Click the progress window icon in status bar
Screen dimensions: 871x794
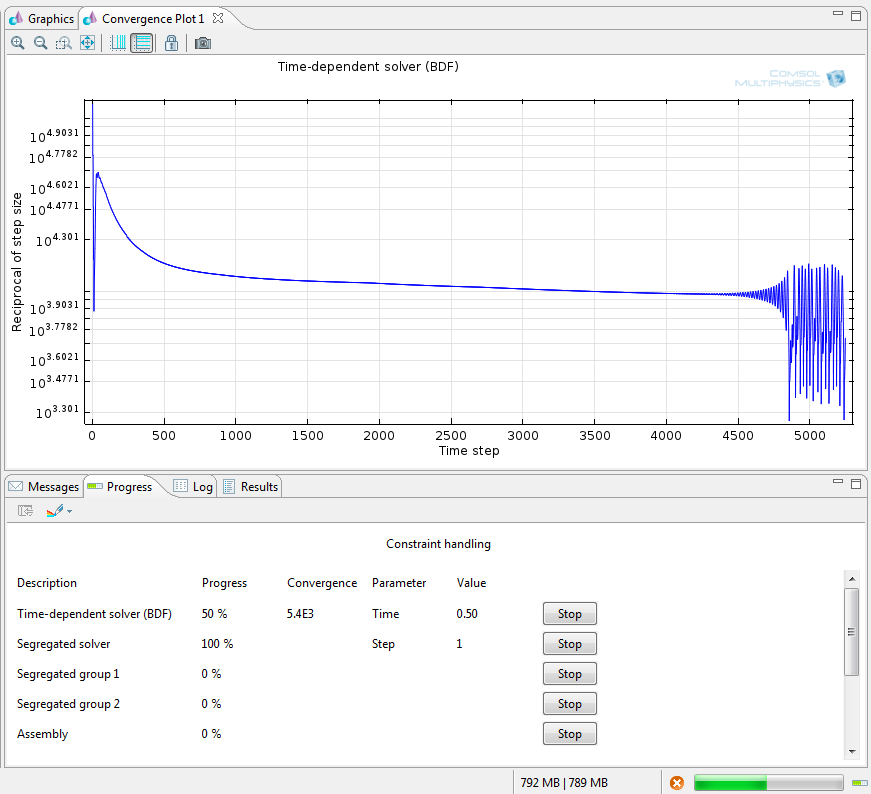[x=859, y=783]
